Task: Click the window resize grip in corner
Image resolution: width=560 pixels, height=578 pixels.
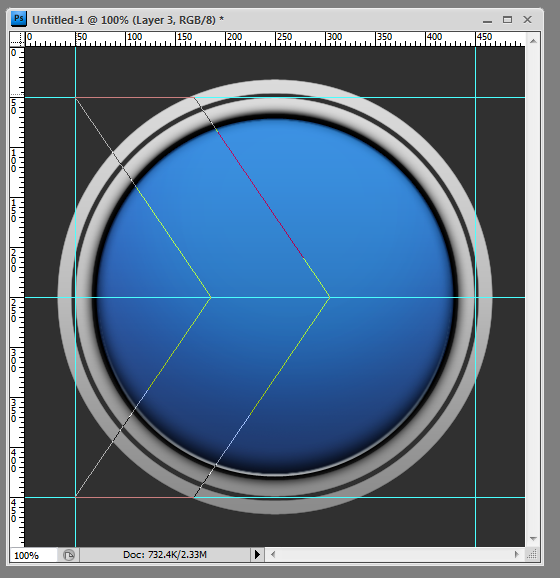Action: coord(533,554)
